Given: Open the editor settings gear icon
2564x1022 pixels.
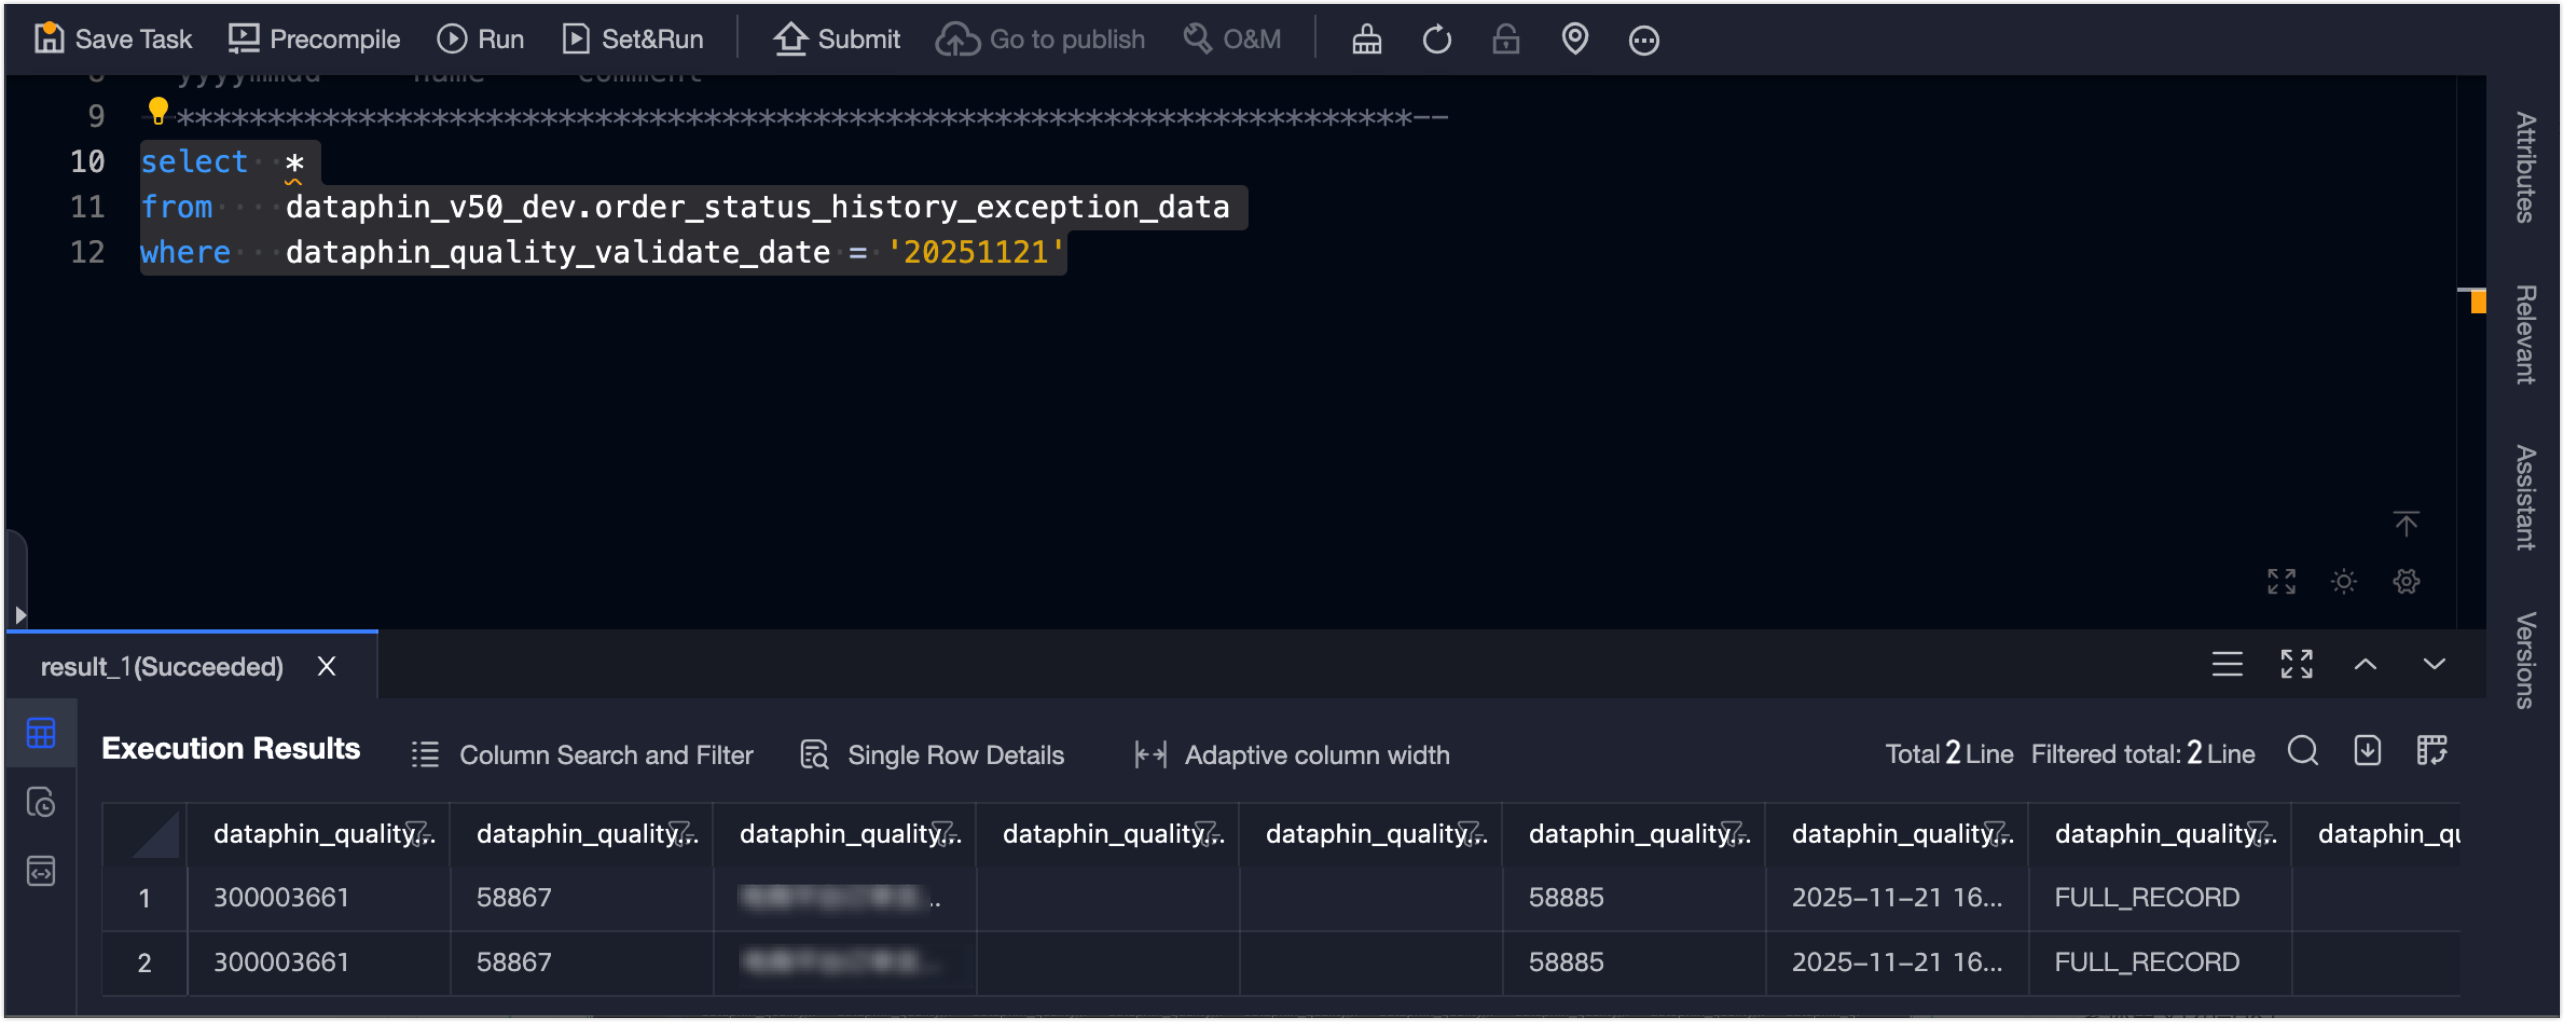Looking at the screenshot, I should (x=2406, y=581).
